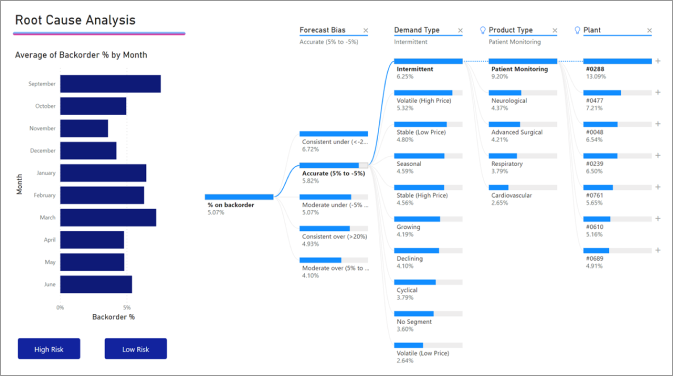
Task: Expand plant #0689 with plus icon
Action: pos(658,250)
